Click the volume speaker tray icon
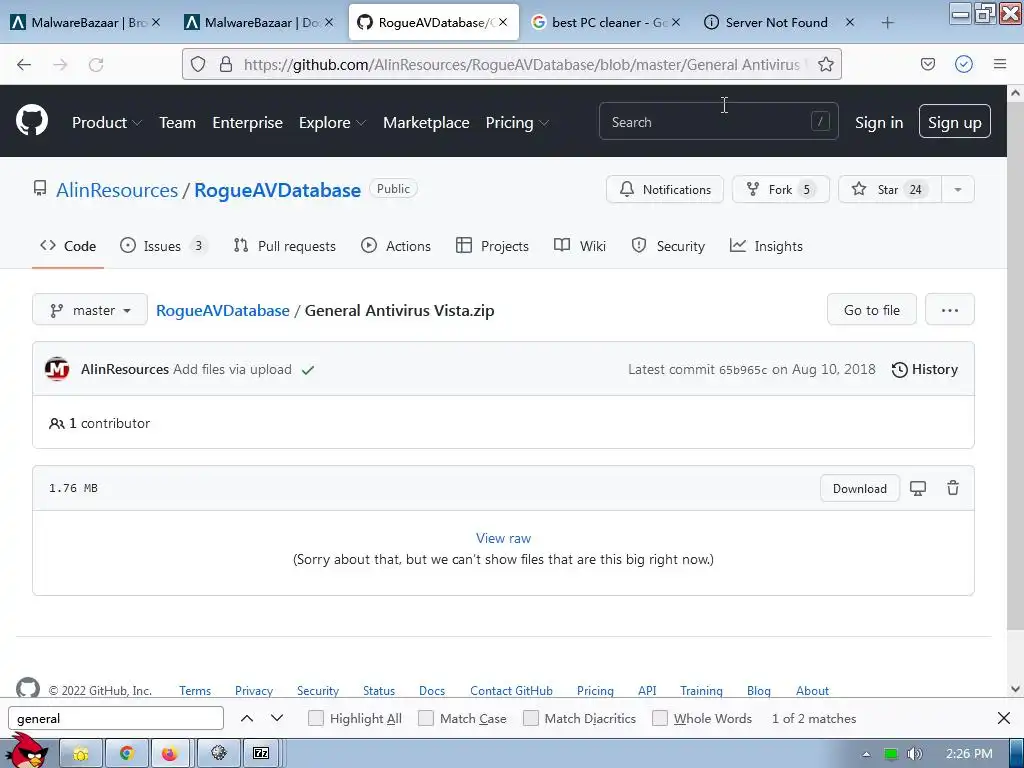 pos(914,754)
